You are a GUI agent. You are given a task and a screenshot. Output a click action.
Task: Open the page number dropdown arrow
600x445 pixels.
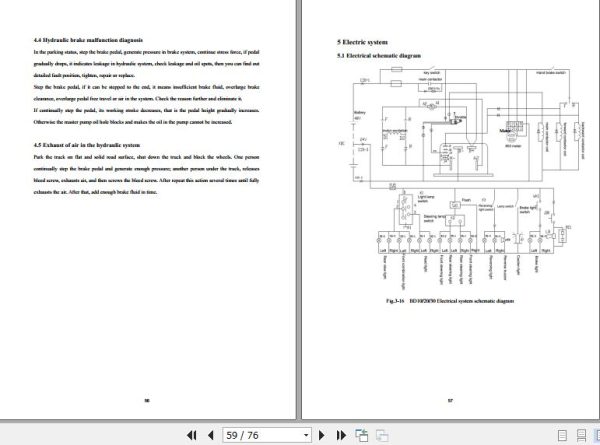(x=306, y=435)
